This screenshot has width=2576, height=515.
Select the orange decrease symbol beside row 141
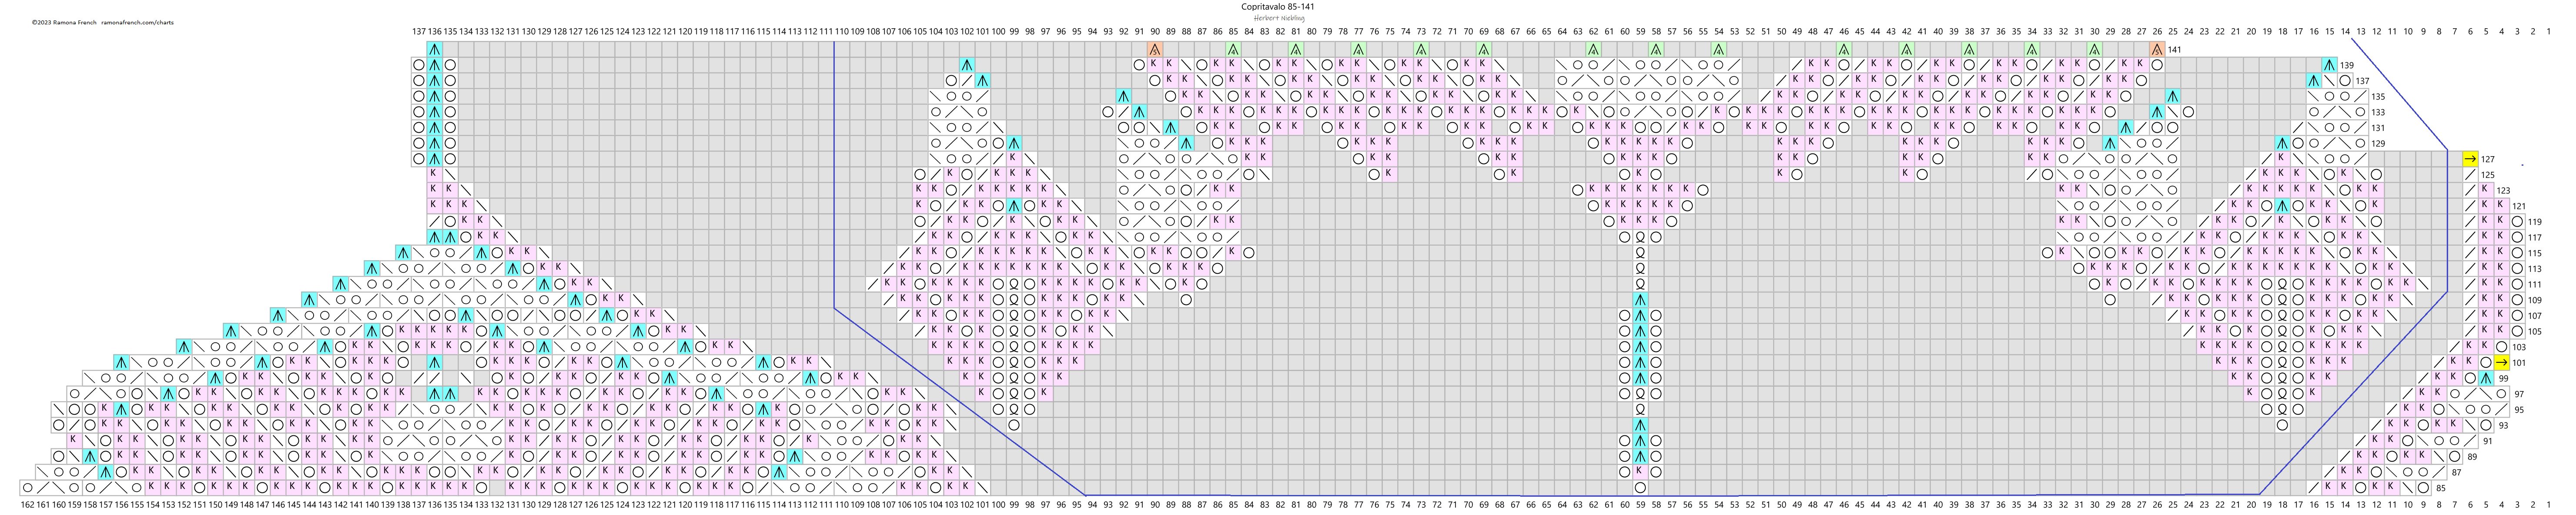pyautogui.click(x=2157, y=49)
